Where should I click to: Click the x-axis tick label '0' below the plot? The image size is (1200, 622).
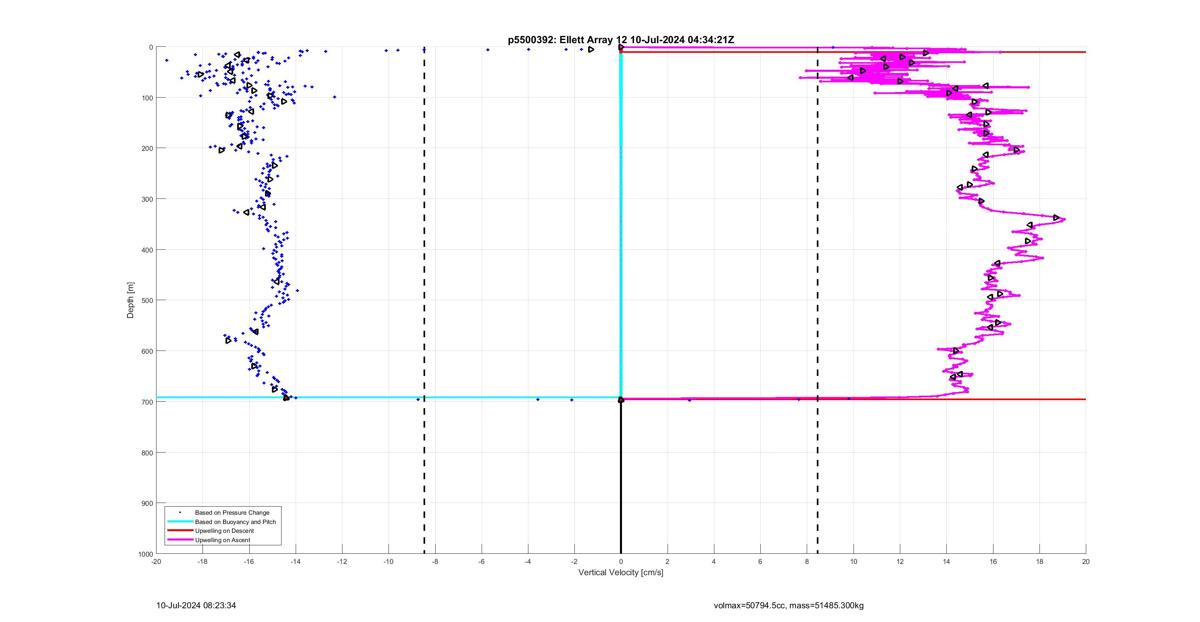pyautogui.click(x=621, y=561)
